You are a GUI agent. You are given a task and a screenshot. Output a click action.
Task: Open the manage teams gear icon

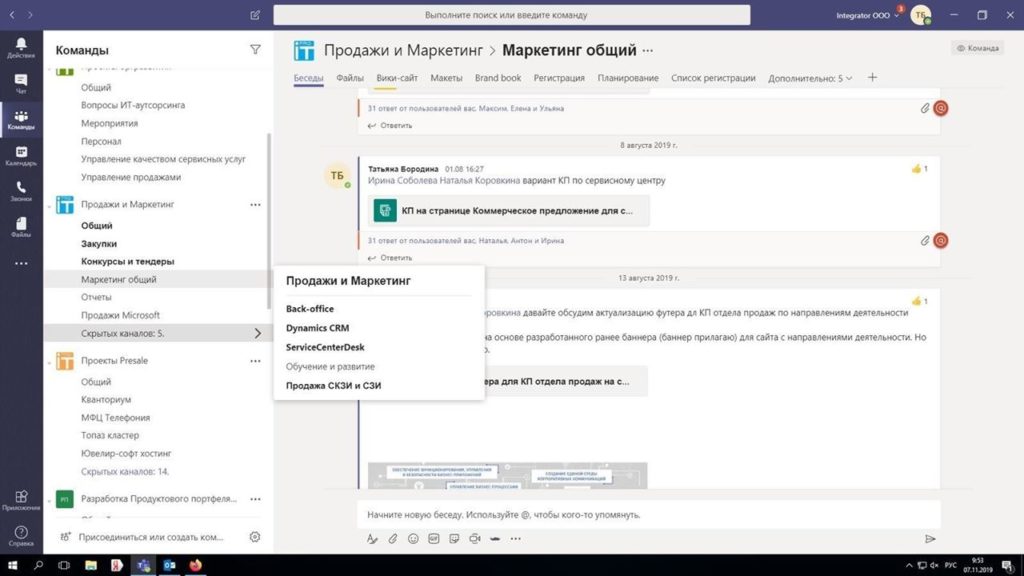pos(255,537)
